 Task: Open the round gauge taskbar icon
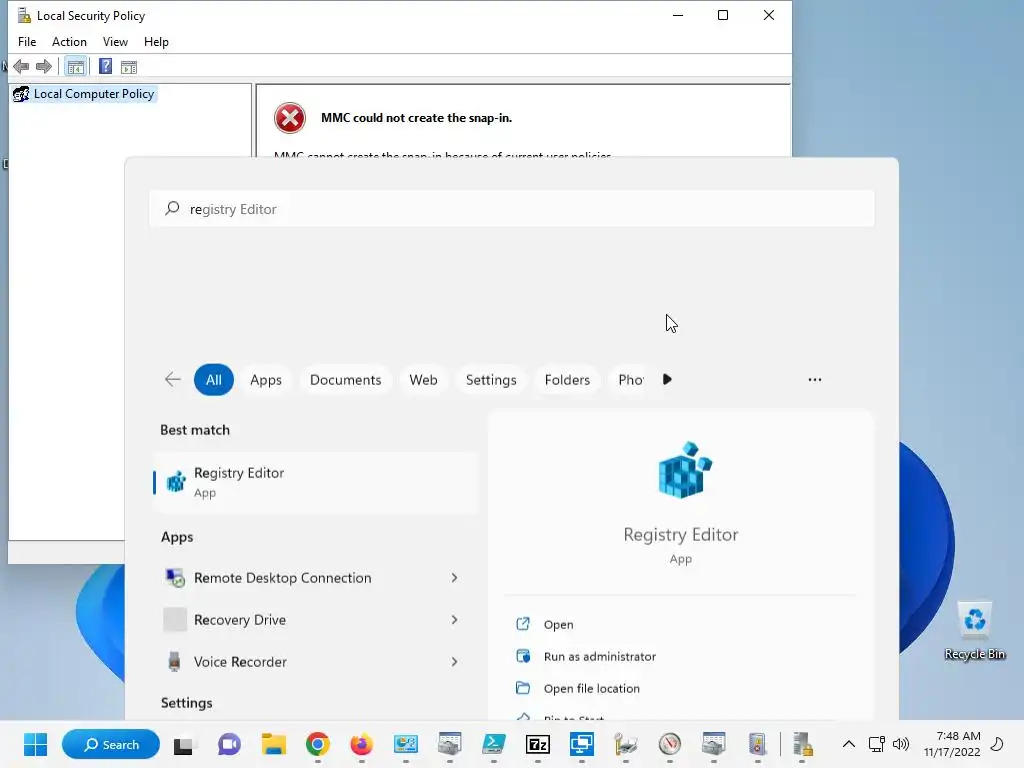670,744
